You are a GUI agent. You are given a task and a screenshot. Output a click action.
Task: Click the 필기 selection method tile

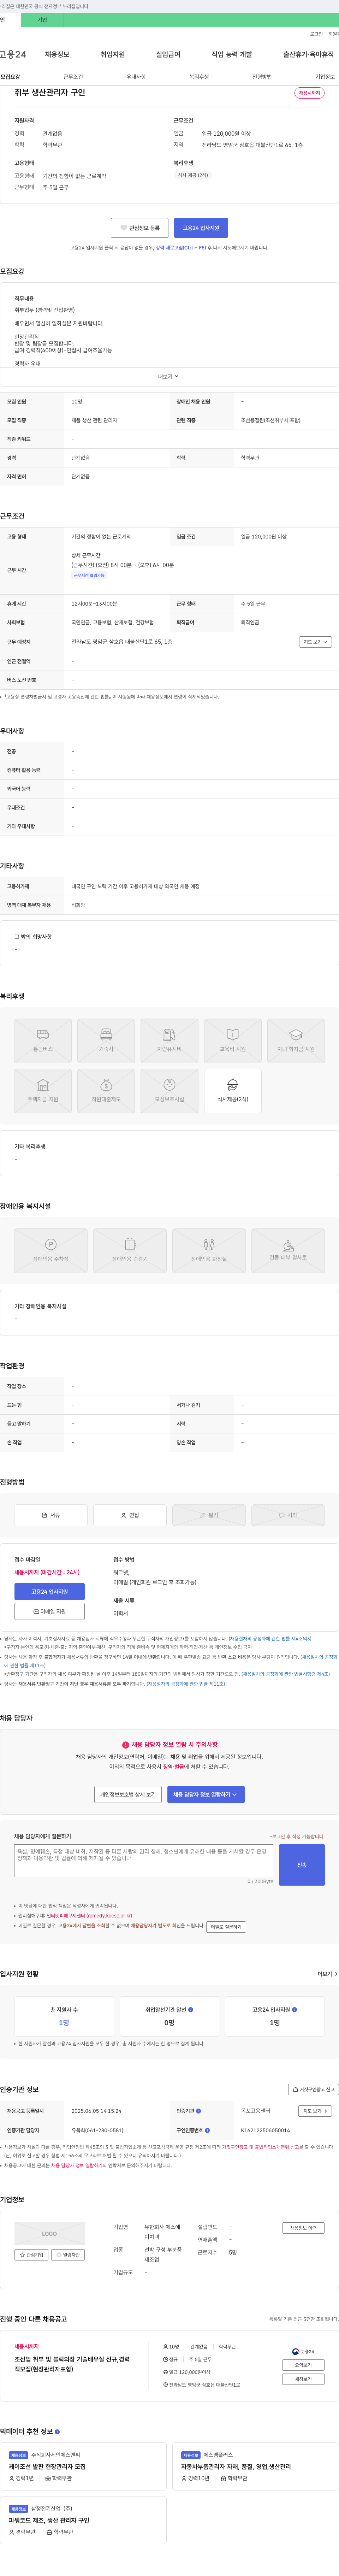click(209, 1515)
